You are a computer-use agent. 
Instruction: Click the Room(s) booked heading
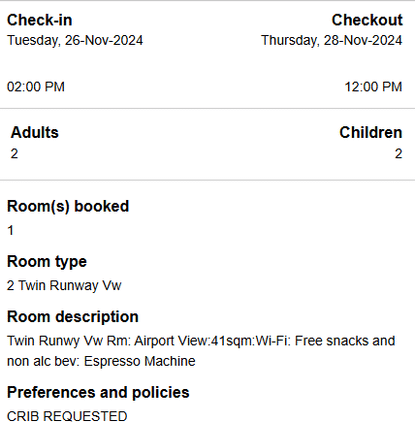click(68, 206)
